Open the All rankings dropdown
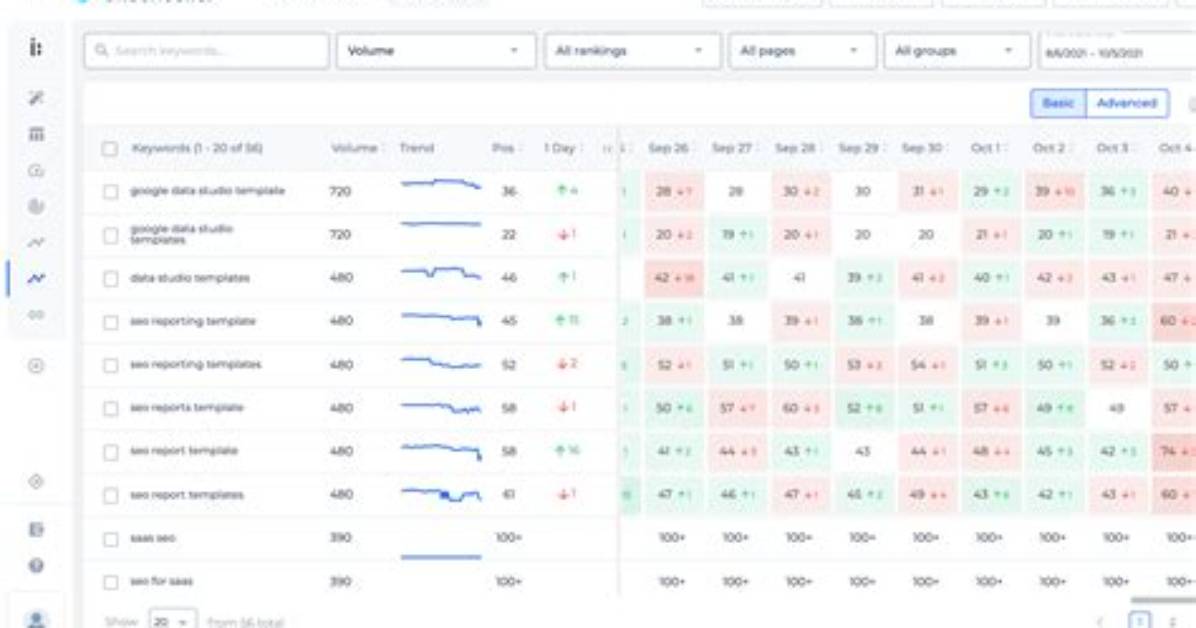Image resolution: width=1196 pixels, height=628 pixels. click(632, 51)
